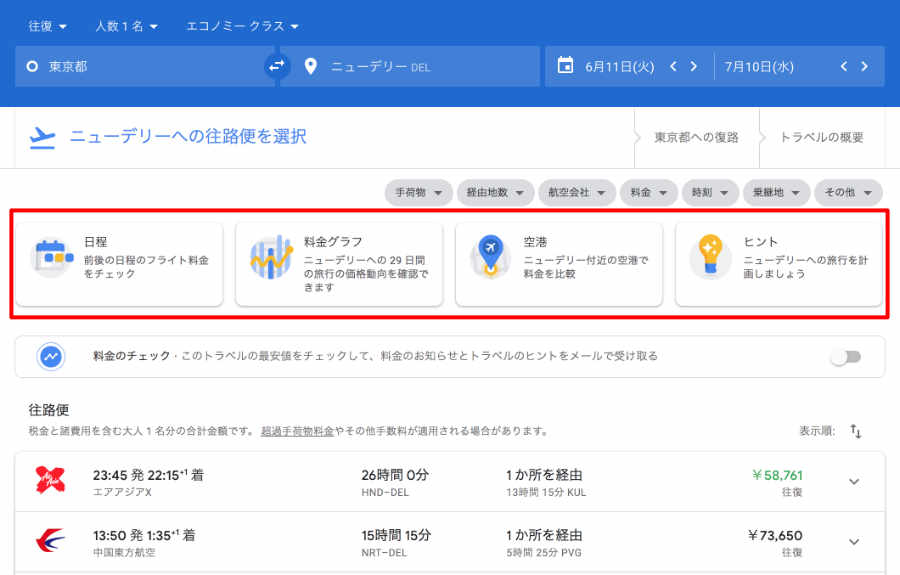Go to next return date after 7月10日
This screenshot has width=900, height=575.
pos(864,67)
